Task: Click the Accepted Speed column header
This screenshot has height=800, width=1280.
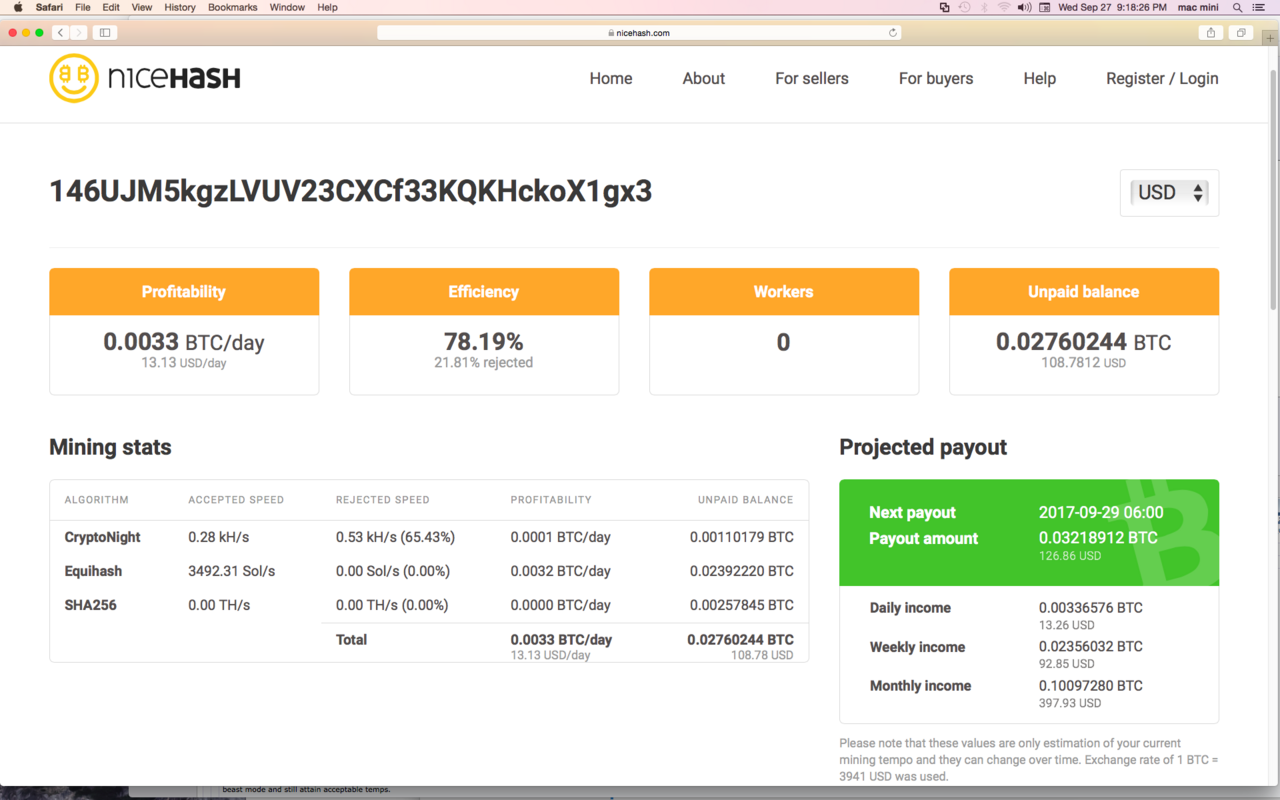Action: (x=236, y=500)
